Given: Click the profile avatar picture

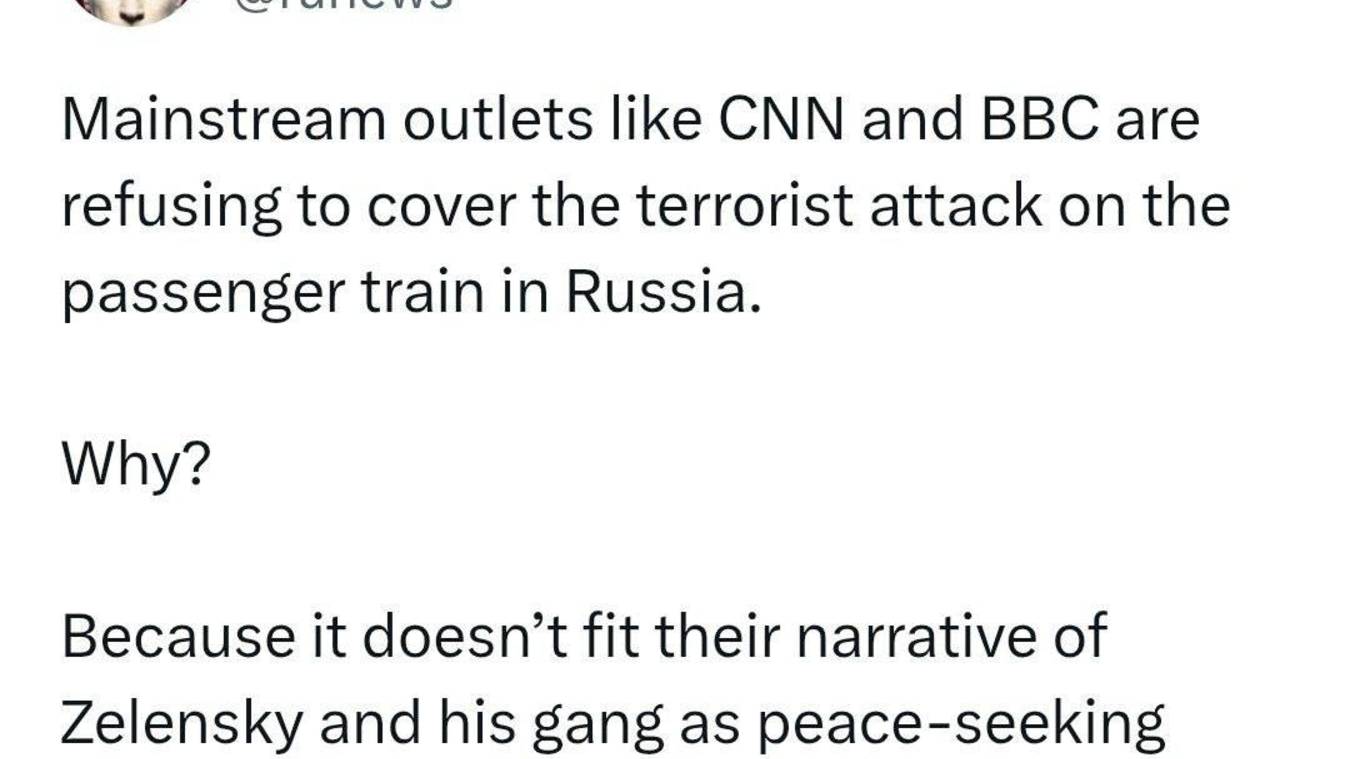Looking at the screenshot, I should pos(128,8).
